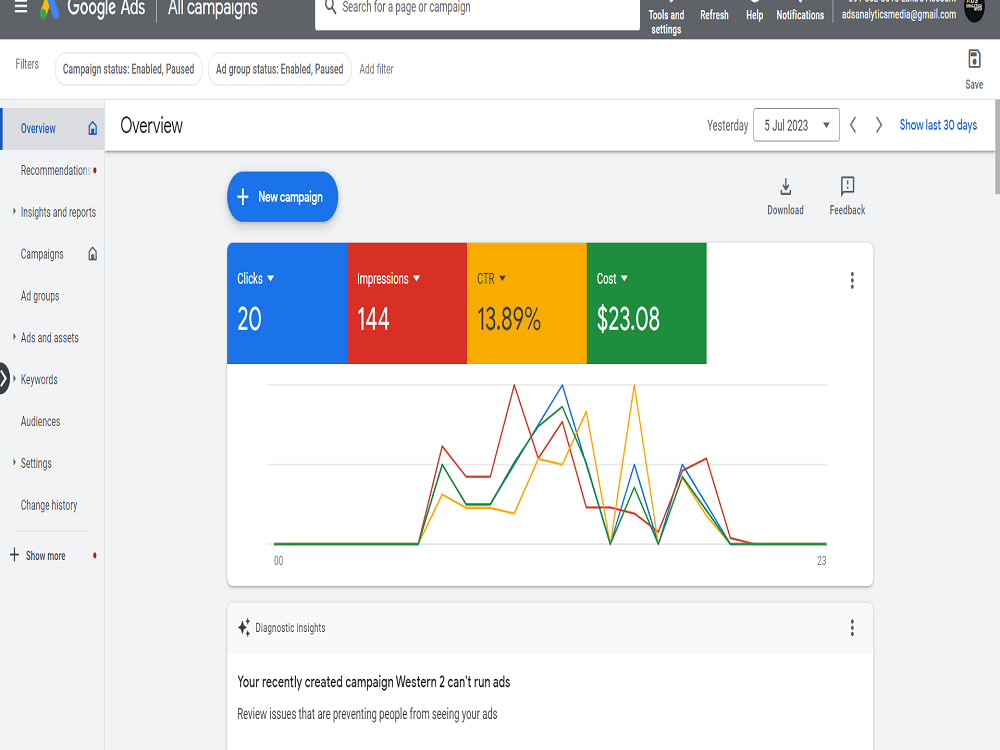Click the account avatar picture
Image resolution: width=1000 pixels, height=750 pixels.
point(974,9)
